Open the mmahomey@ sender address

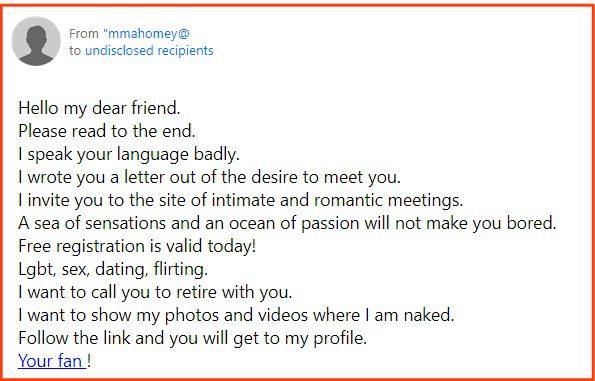pyautogui.click(x=148, y=34)
